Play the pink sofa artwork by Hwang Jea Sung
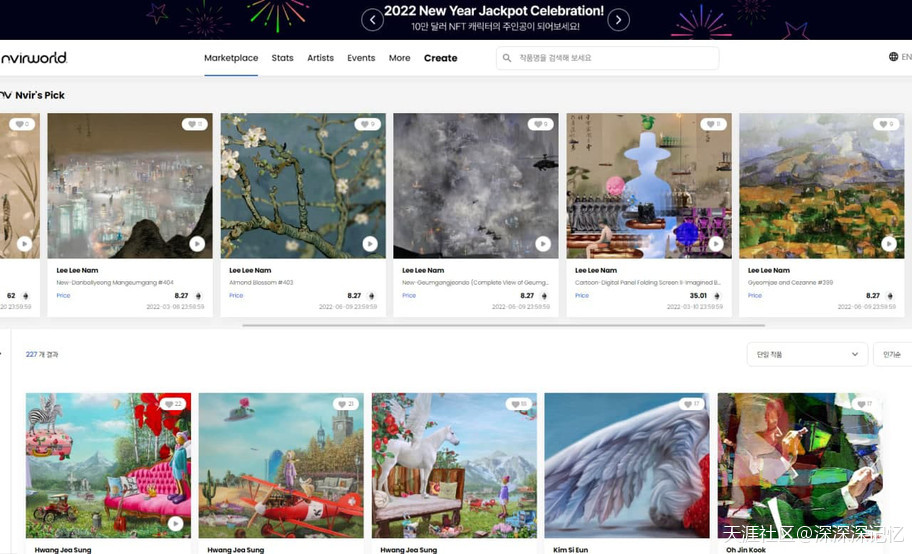This screenshot has width=912, height=554. click(176, 523)
